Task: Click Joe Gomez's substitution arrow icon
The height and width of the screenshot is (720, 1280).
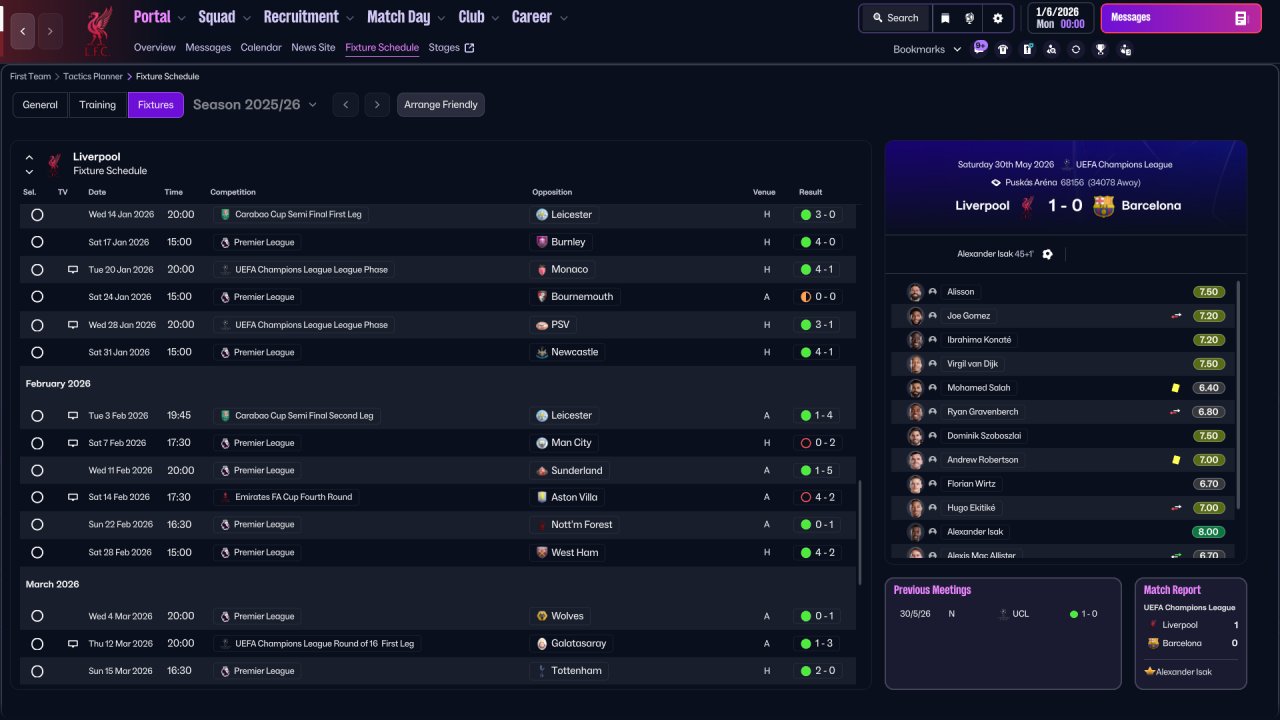Action: 1176,316
